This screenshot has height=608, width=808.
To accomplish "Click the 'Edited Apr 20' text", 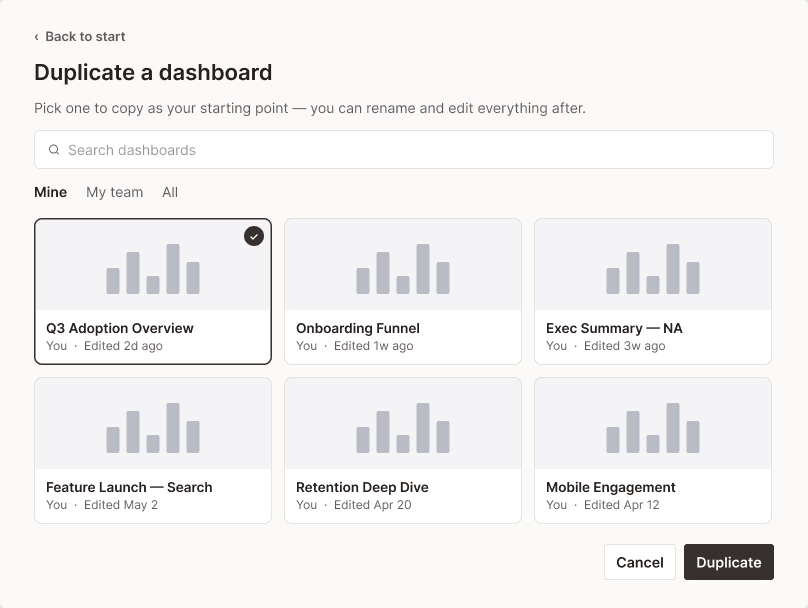I will point(373,505).
